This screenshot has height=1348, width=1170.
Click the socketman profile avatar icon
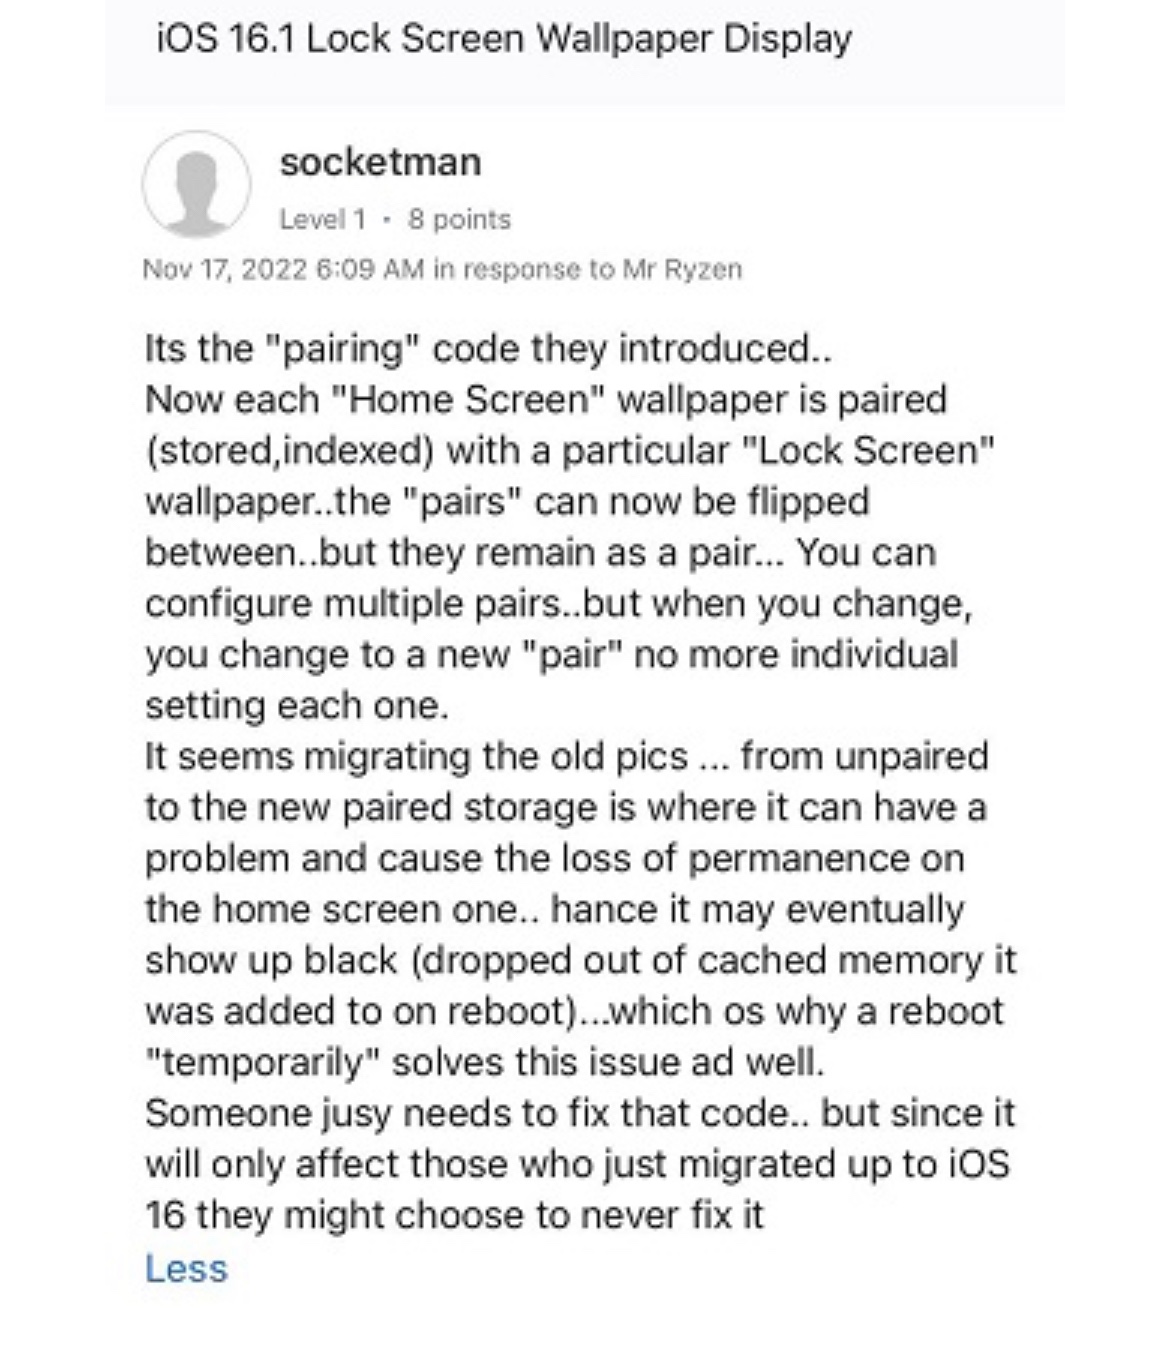point(196,184)
